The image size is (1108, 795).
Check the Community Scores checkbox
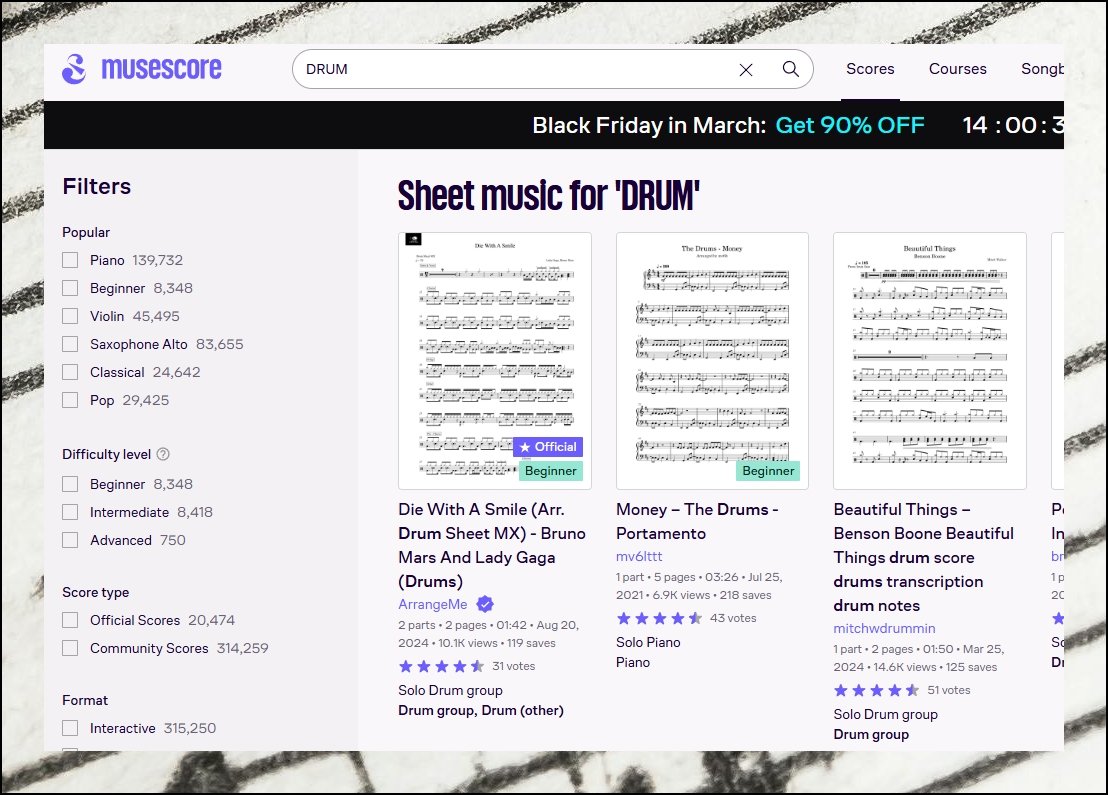pyautogui.click(x=70, y=648)
